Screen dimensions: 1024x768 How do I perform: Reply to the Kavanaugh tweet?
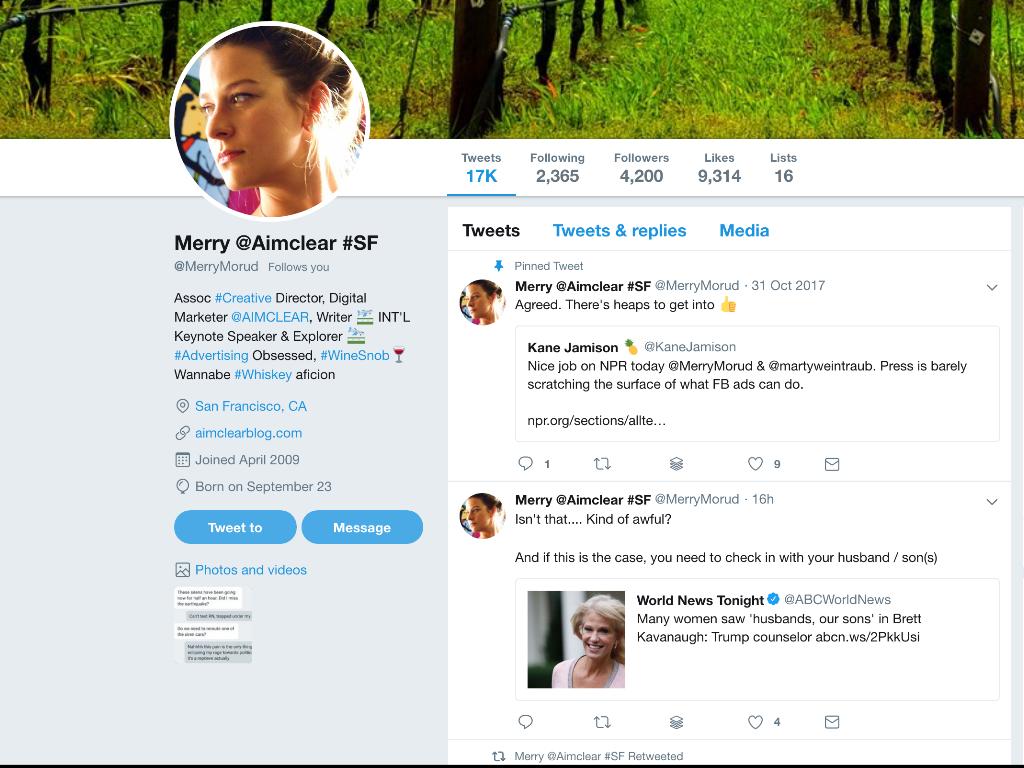(x=526, y=722)
